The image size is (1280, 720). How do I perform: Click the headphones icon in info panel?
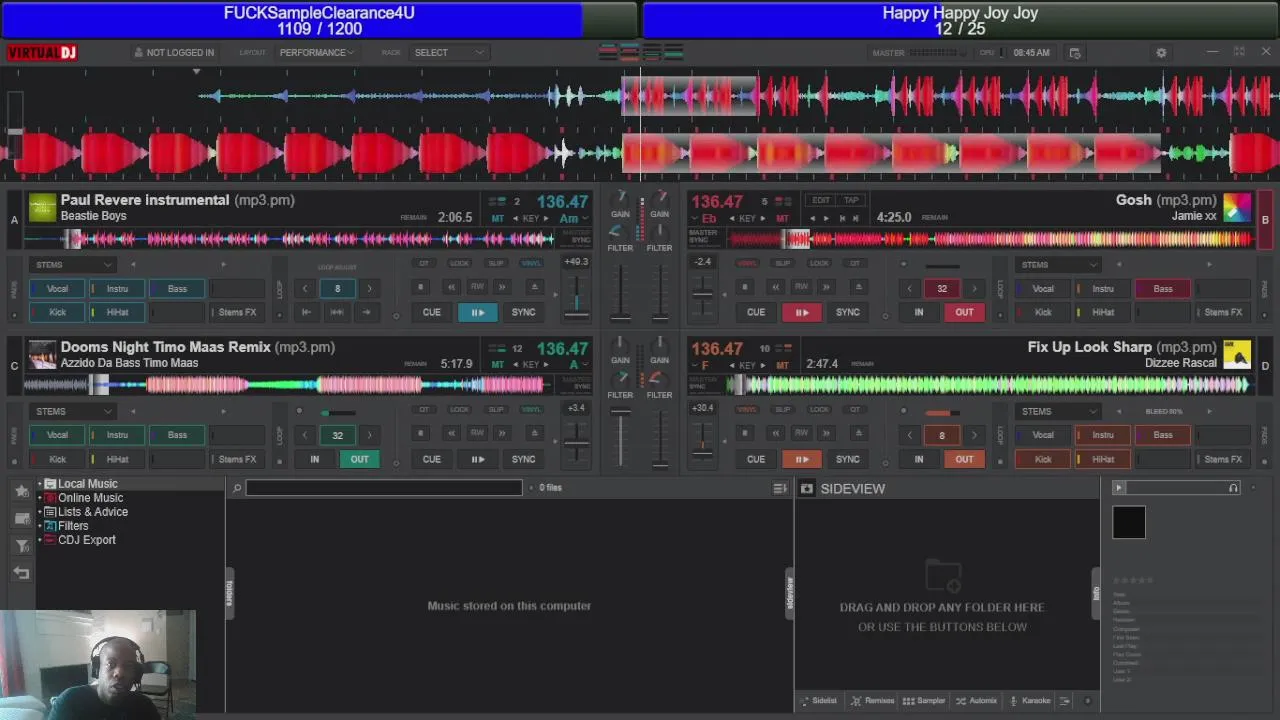1233,488
